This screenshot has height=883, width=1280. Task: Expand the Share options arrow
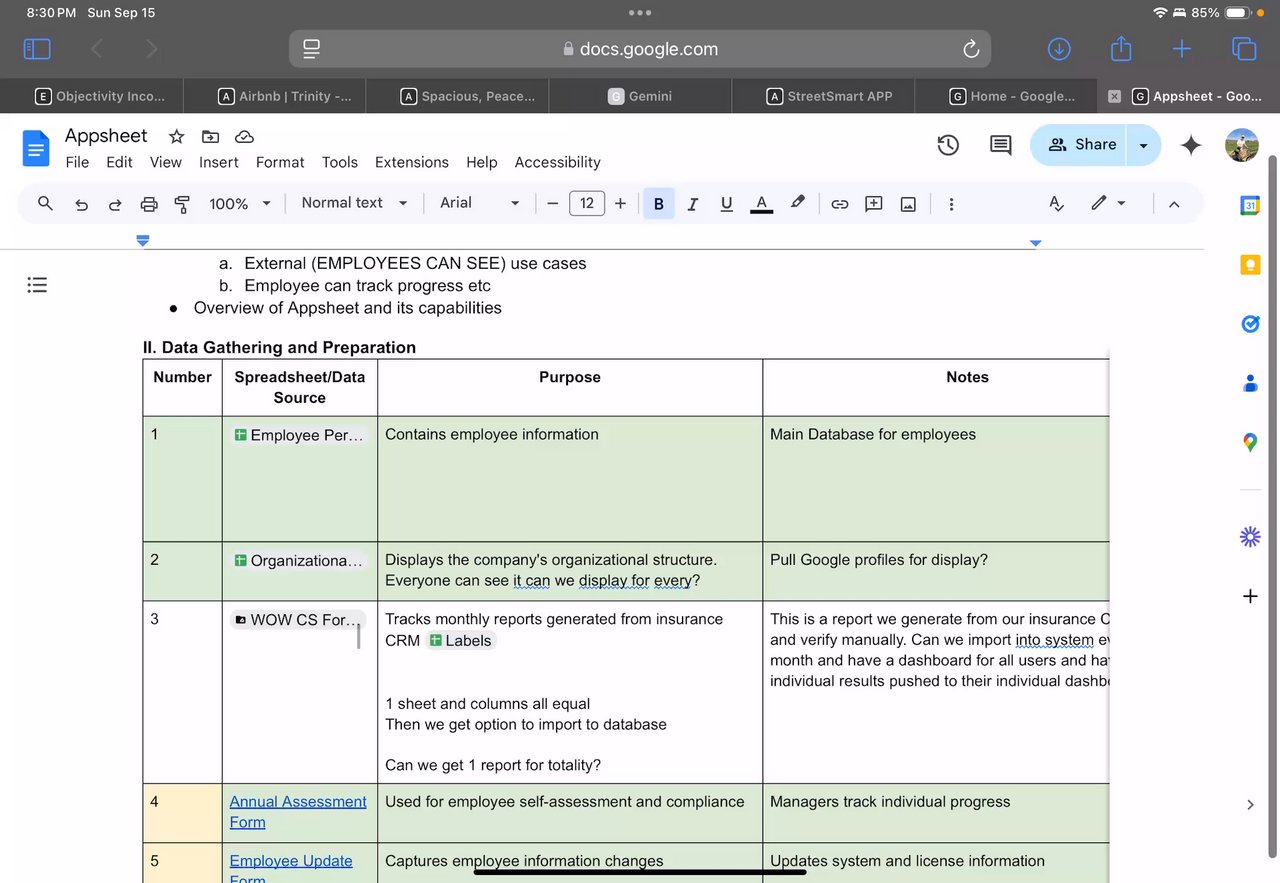(1144, 145)
